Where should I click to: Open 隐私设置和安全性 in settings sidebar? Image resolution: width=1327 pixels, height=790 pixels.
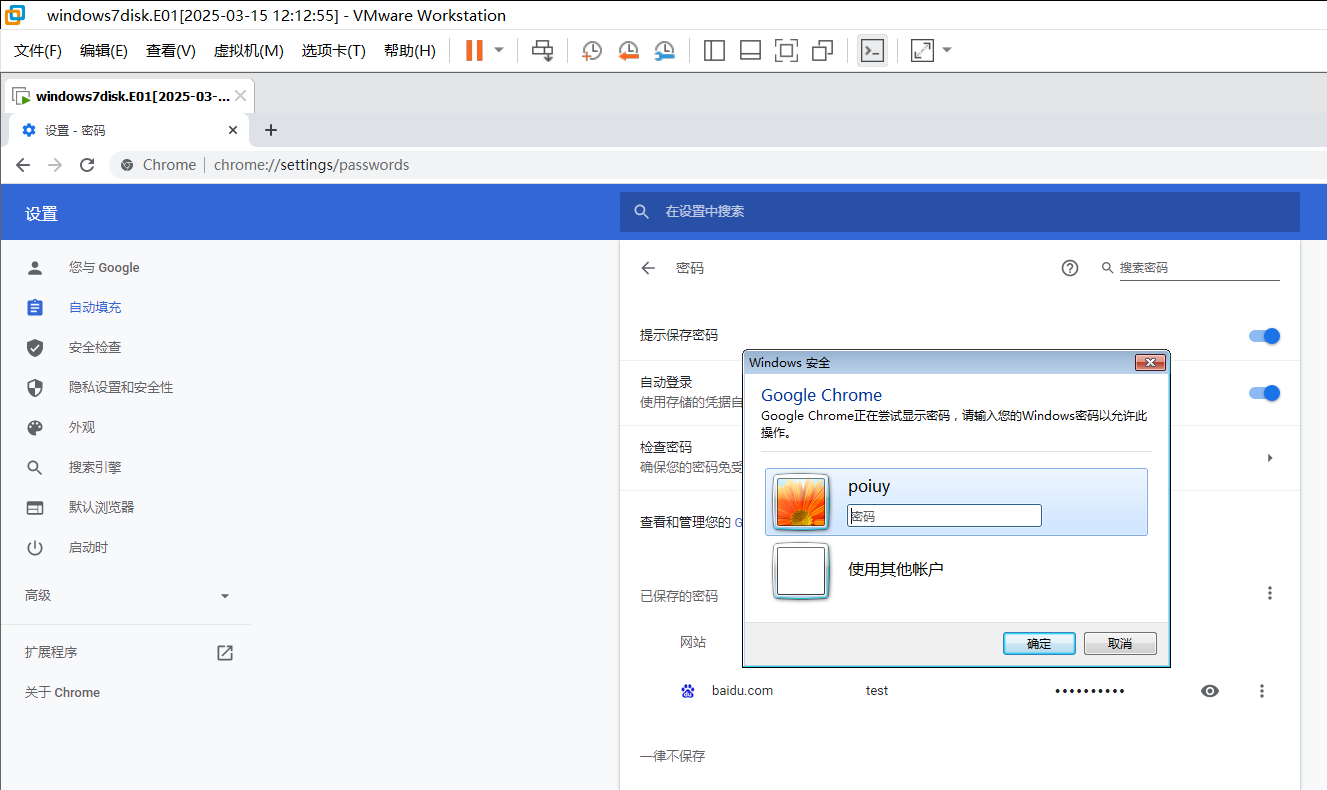point(121,388)
